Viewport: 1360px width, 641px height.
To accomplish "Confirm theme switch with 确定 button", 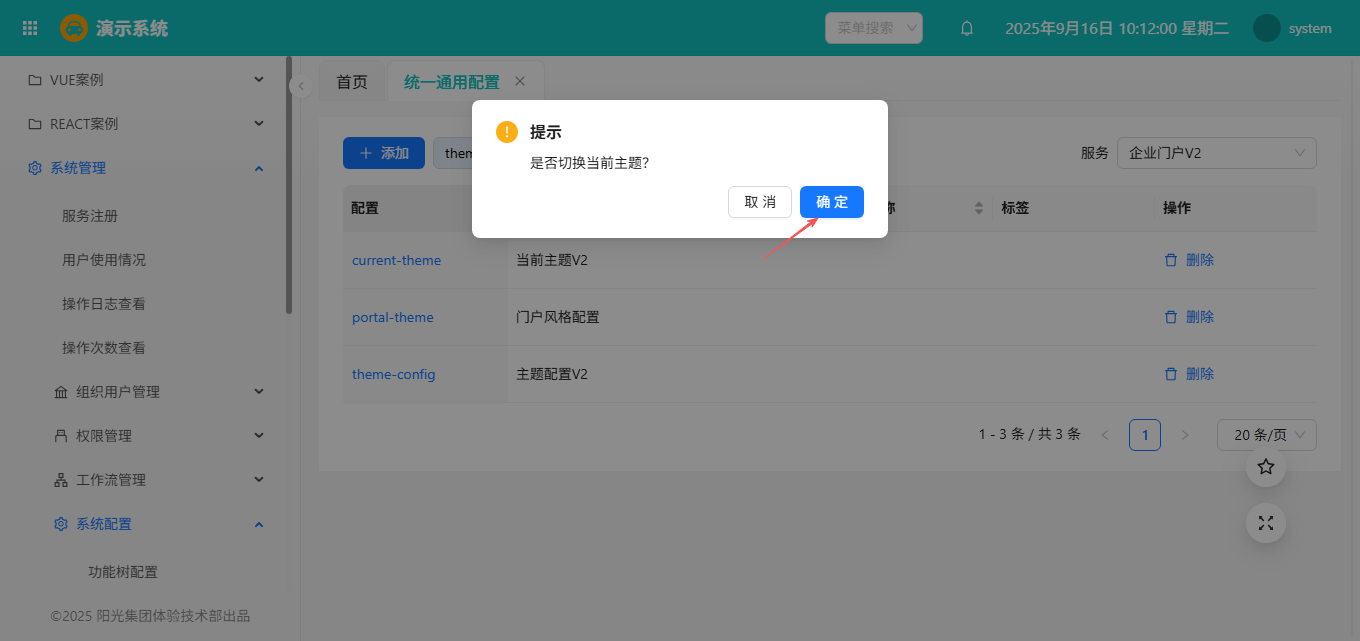I will pos(831,202).
